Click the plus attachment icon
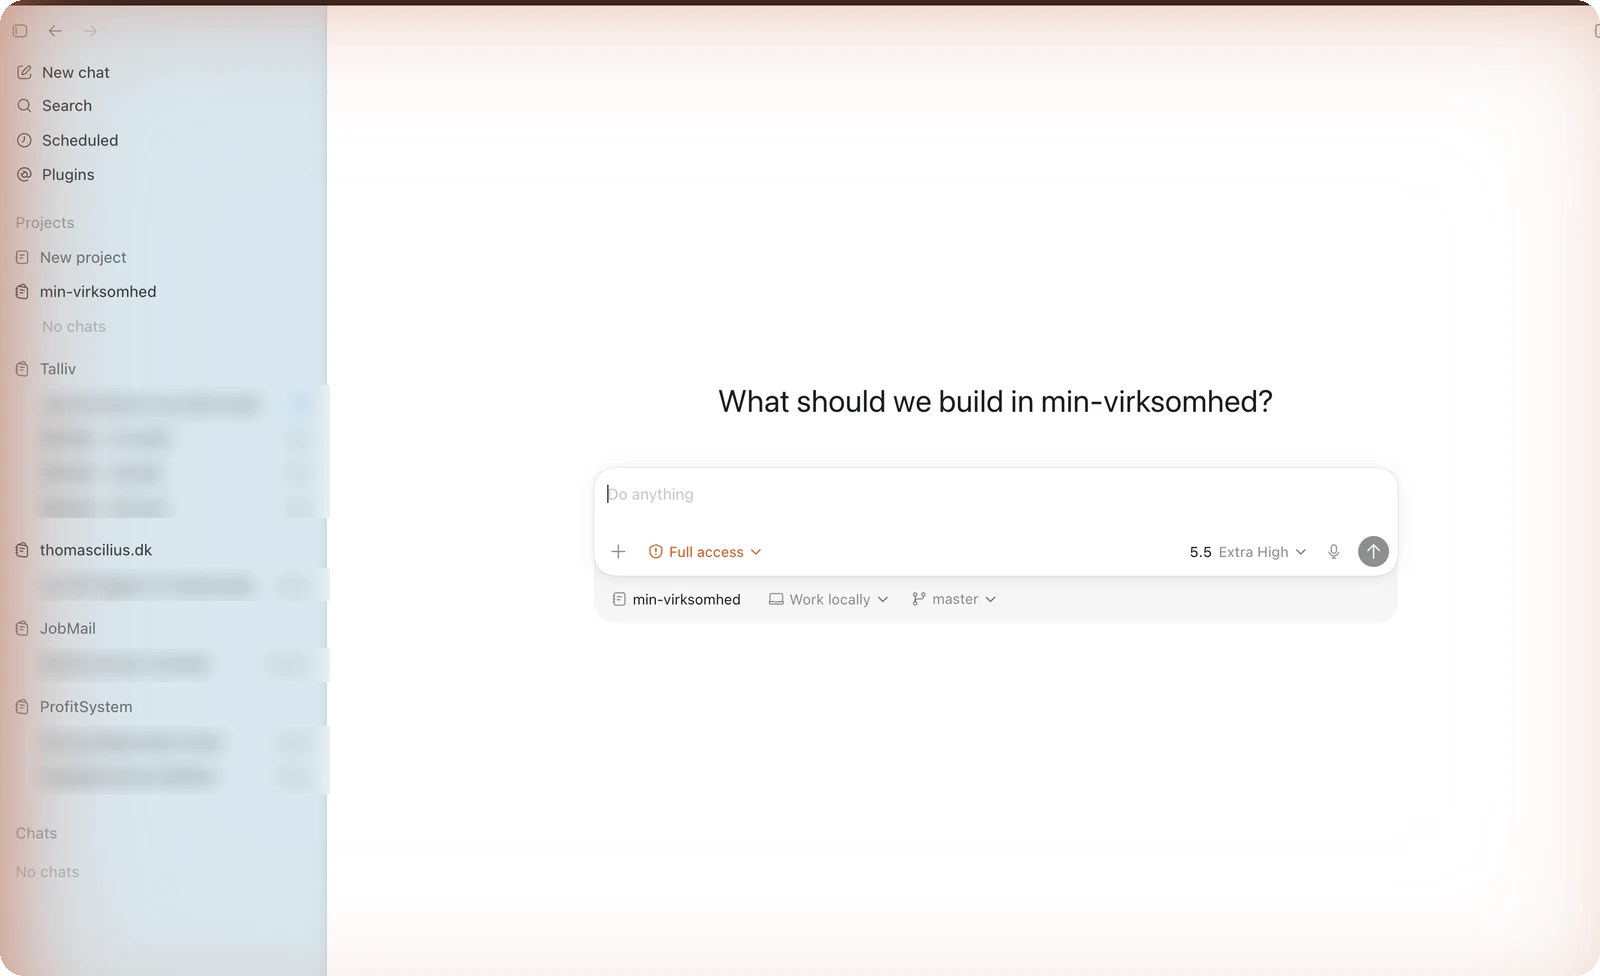1600x976 pixels. coord(618,552)
